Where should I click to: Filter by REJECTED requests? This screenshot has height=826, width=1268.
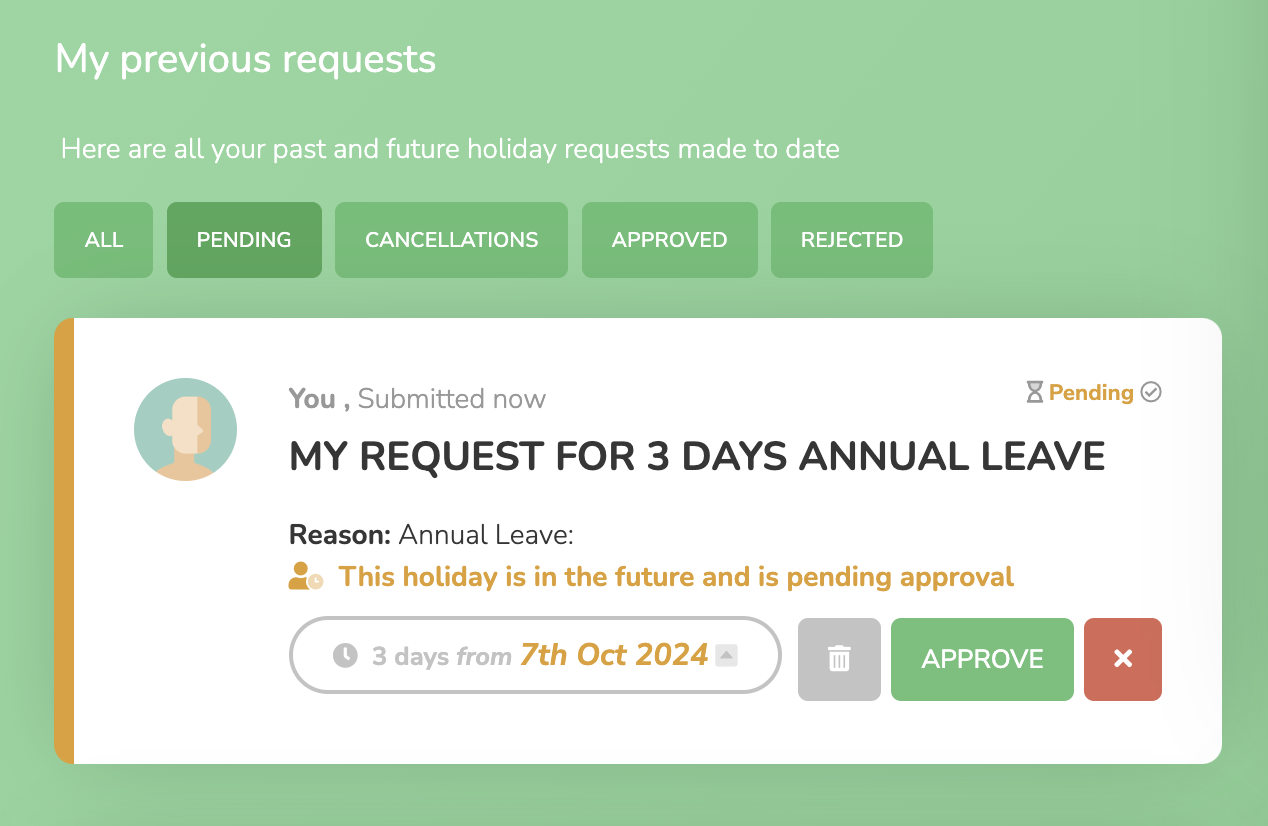(852, 240)
